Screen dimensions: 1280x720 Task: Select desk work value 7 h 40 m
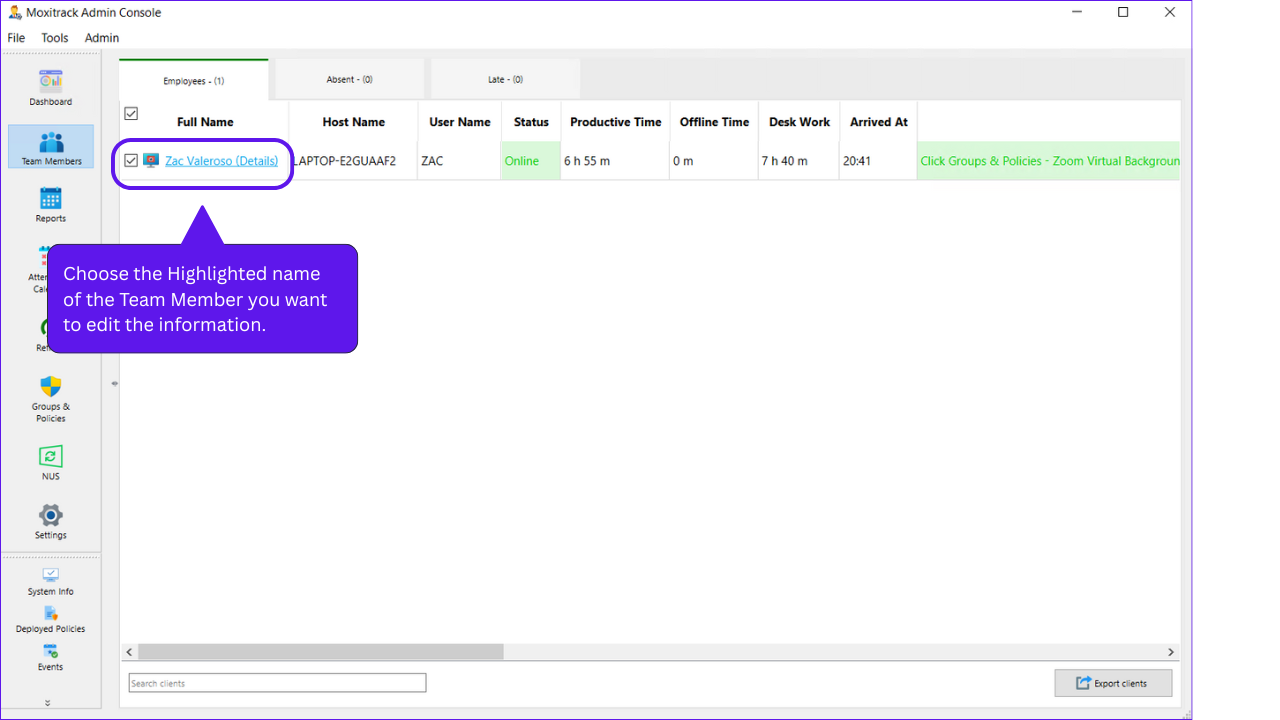point(799,161)
